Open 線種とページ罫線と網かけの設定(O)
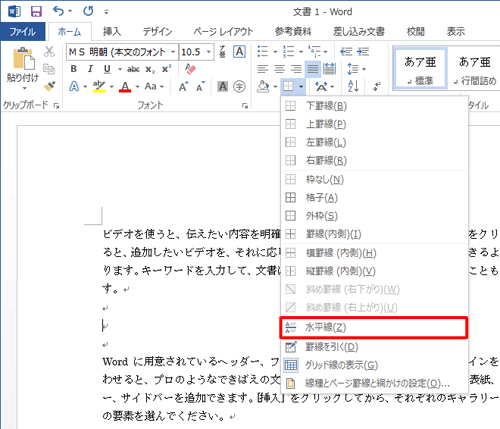This screenshot has height=429, width=500. pyautogui.click(x=374, y=384)
